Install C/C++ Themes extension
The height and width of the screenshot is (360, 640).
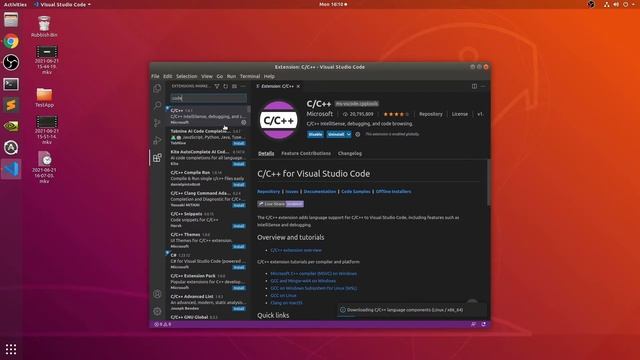pyautogui.click(x=239, y=247)
